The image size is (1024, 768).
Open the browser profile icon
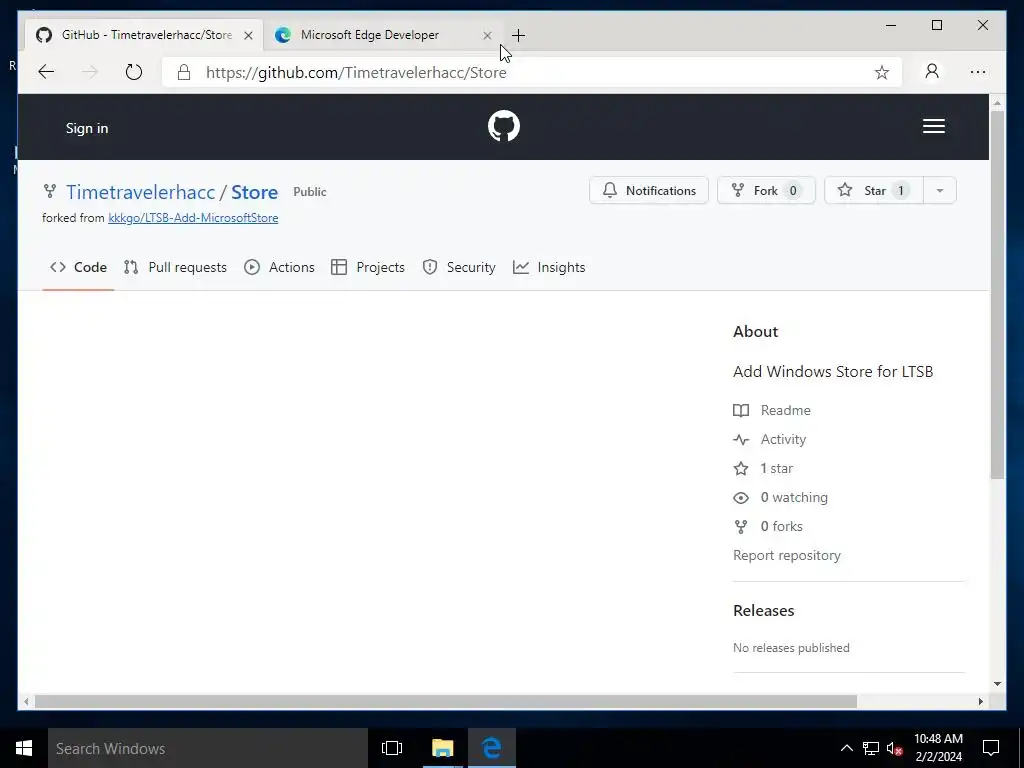932,71
